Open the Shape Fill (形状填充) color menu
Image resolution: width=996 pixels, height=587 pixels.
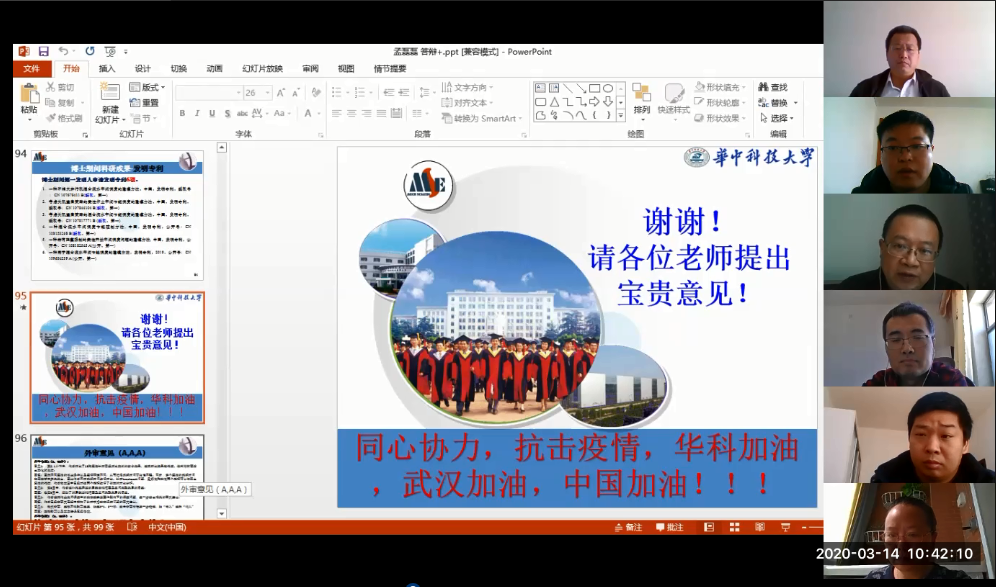tap(718, 87)
